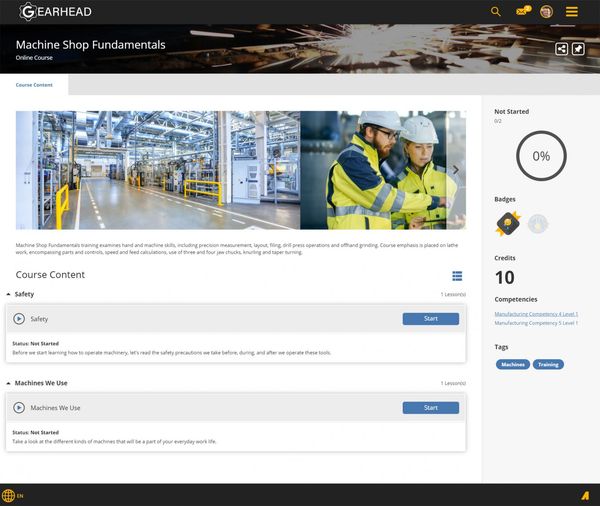This screenshot has height=506, width=600.
Task: Open the hamburger main menu
Action: (x=572, y=12)
